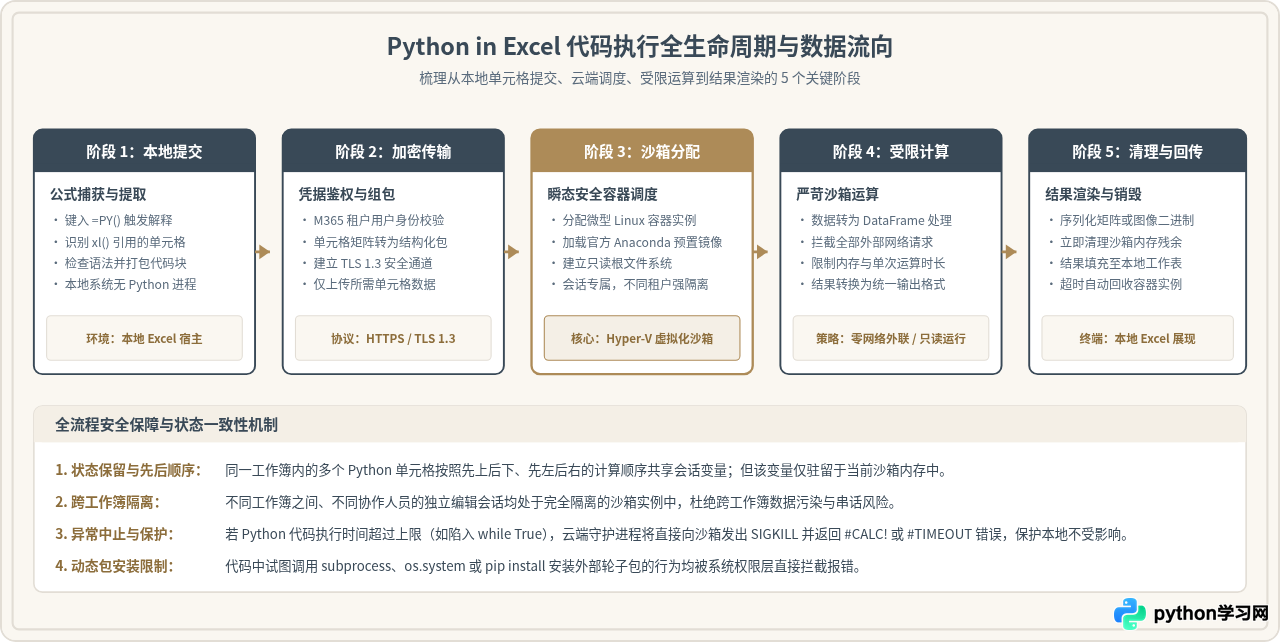The image size is (1280, 642).
Task: Click bullet 单元格矩阵转为结构化包
Action: (380, 242)
